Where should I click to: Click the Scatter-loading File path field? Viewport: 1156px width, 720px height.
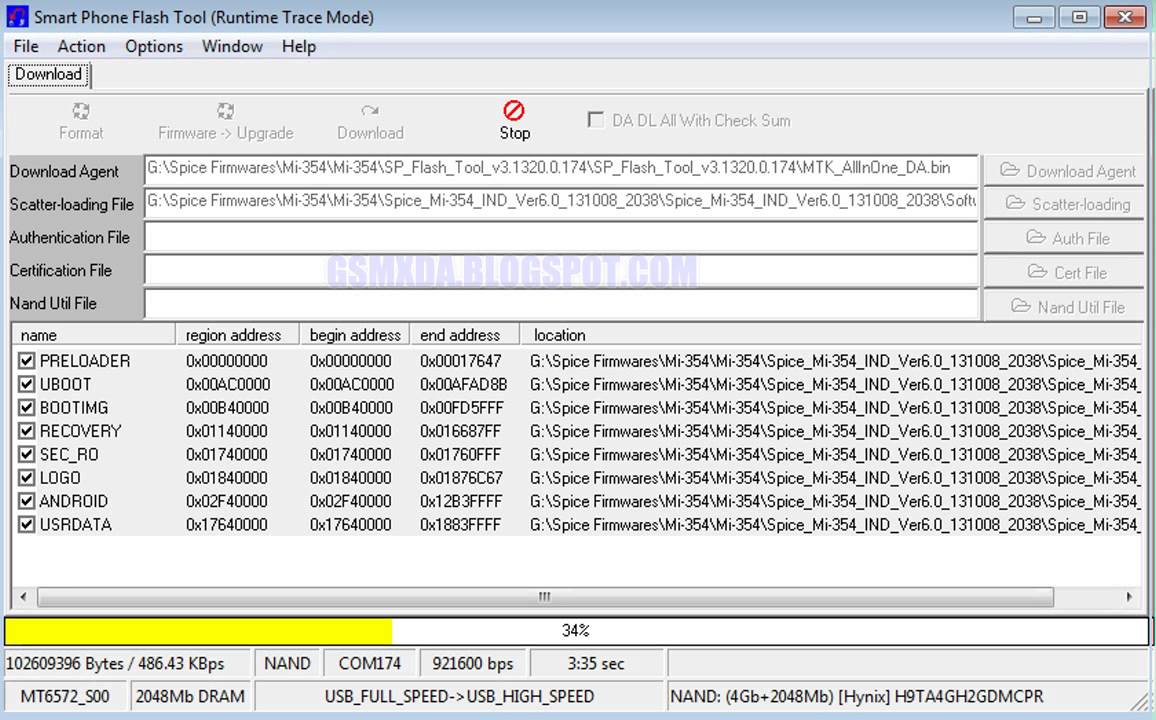coord(561,203)
